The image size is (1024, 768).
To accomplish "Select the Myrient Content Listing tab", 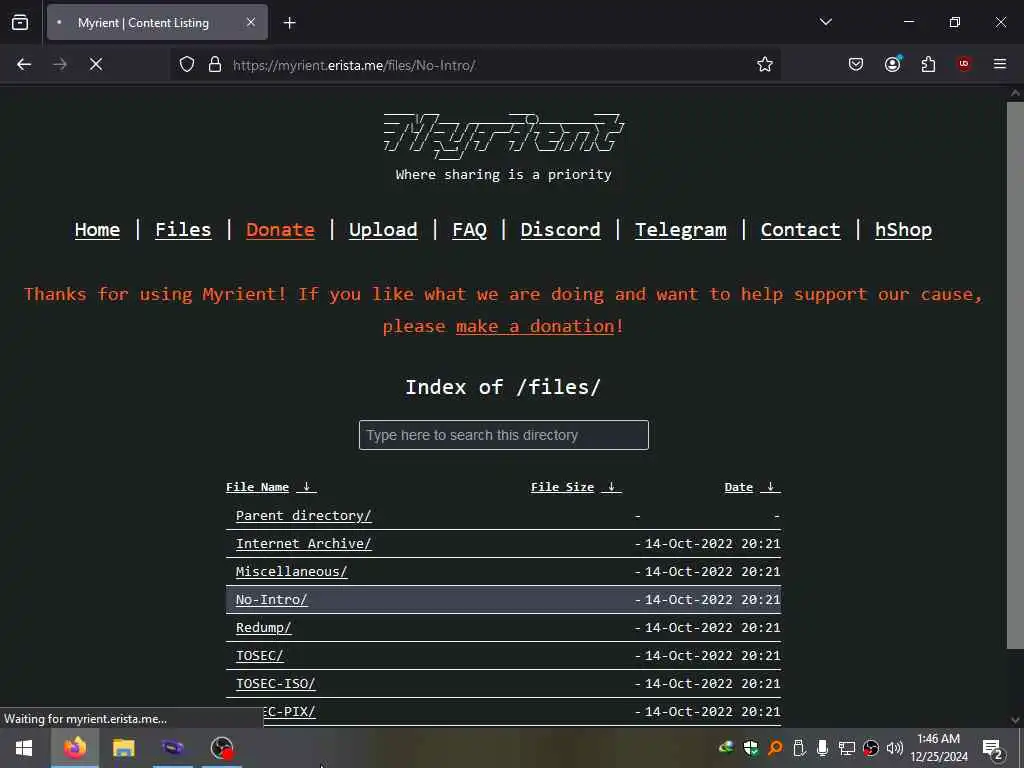I will point(157,23).
